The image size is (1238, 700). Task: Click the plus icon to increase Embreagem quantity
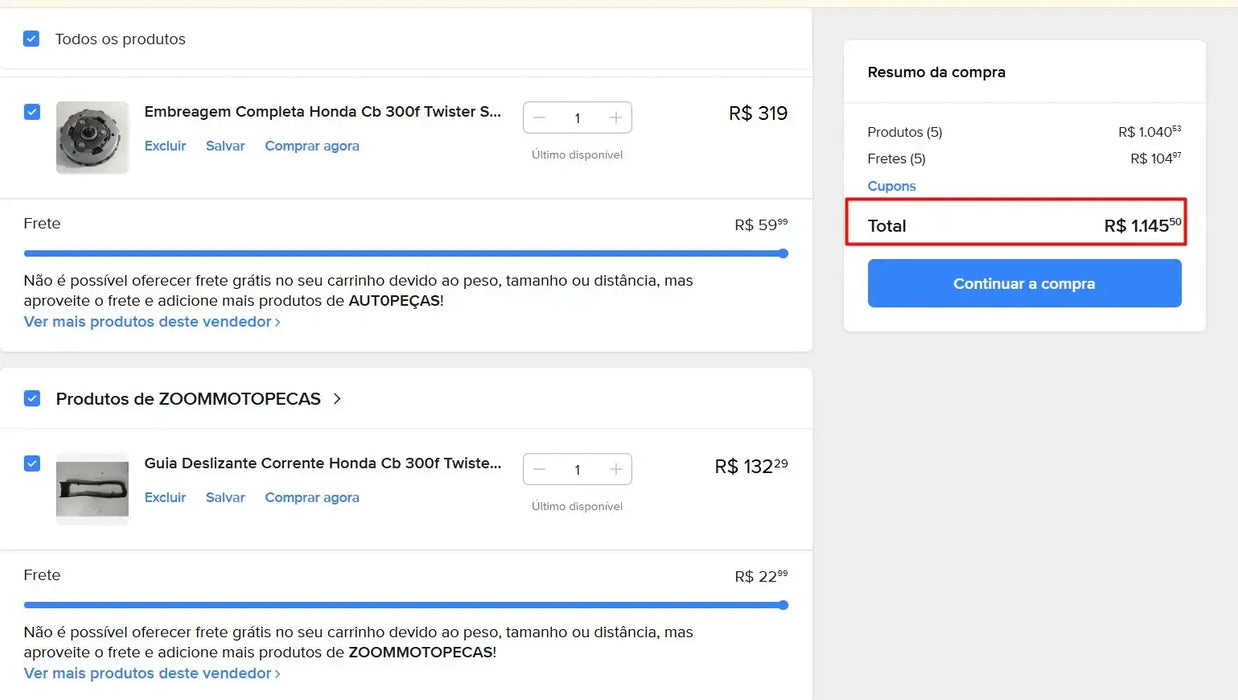tap(614, 117)
